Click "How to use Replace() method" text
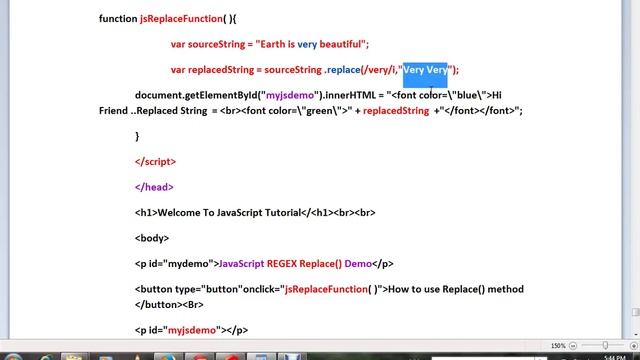640x360 pixels. [x=456, y=289]
